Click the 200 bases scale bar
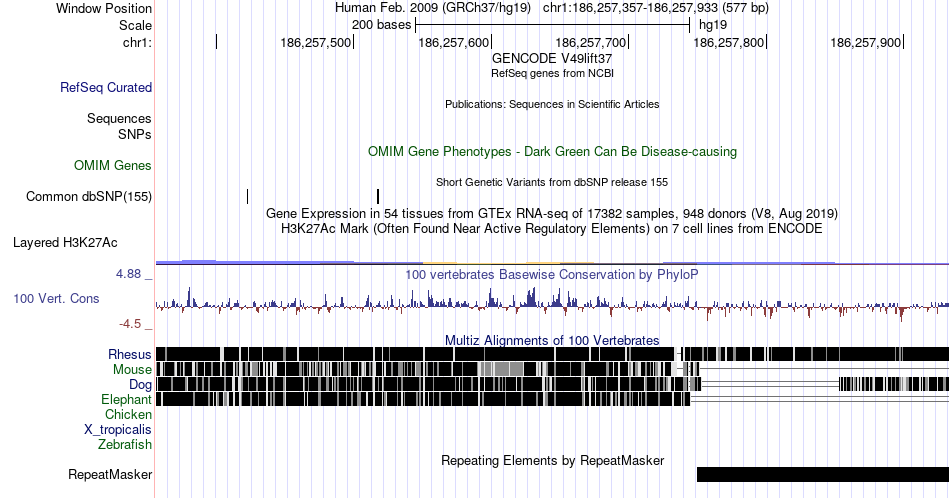This screenshot has width=950, height=498. [x=552, y=25]
